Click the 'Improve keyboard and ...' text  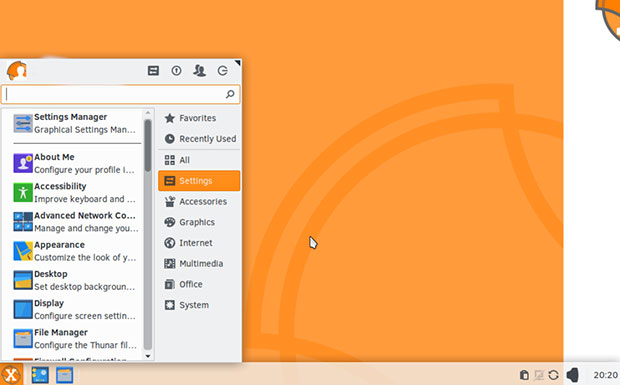coord(85,199)
